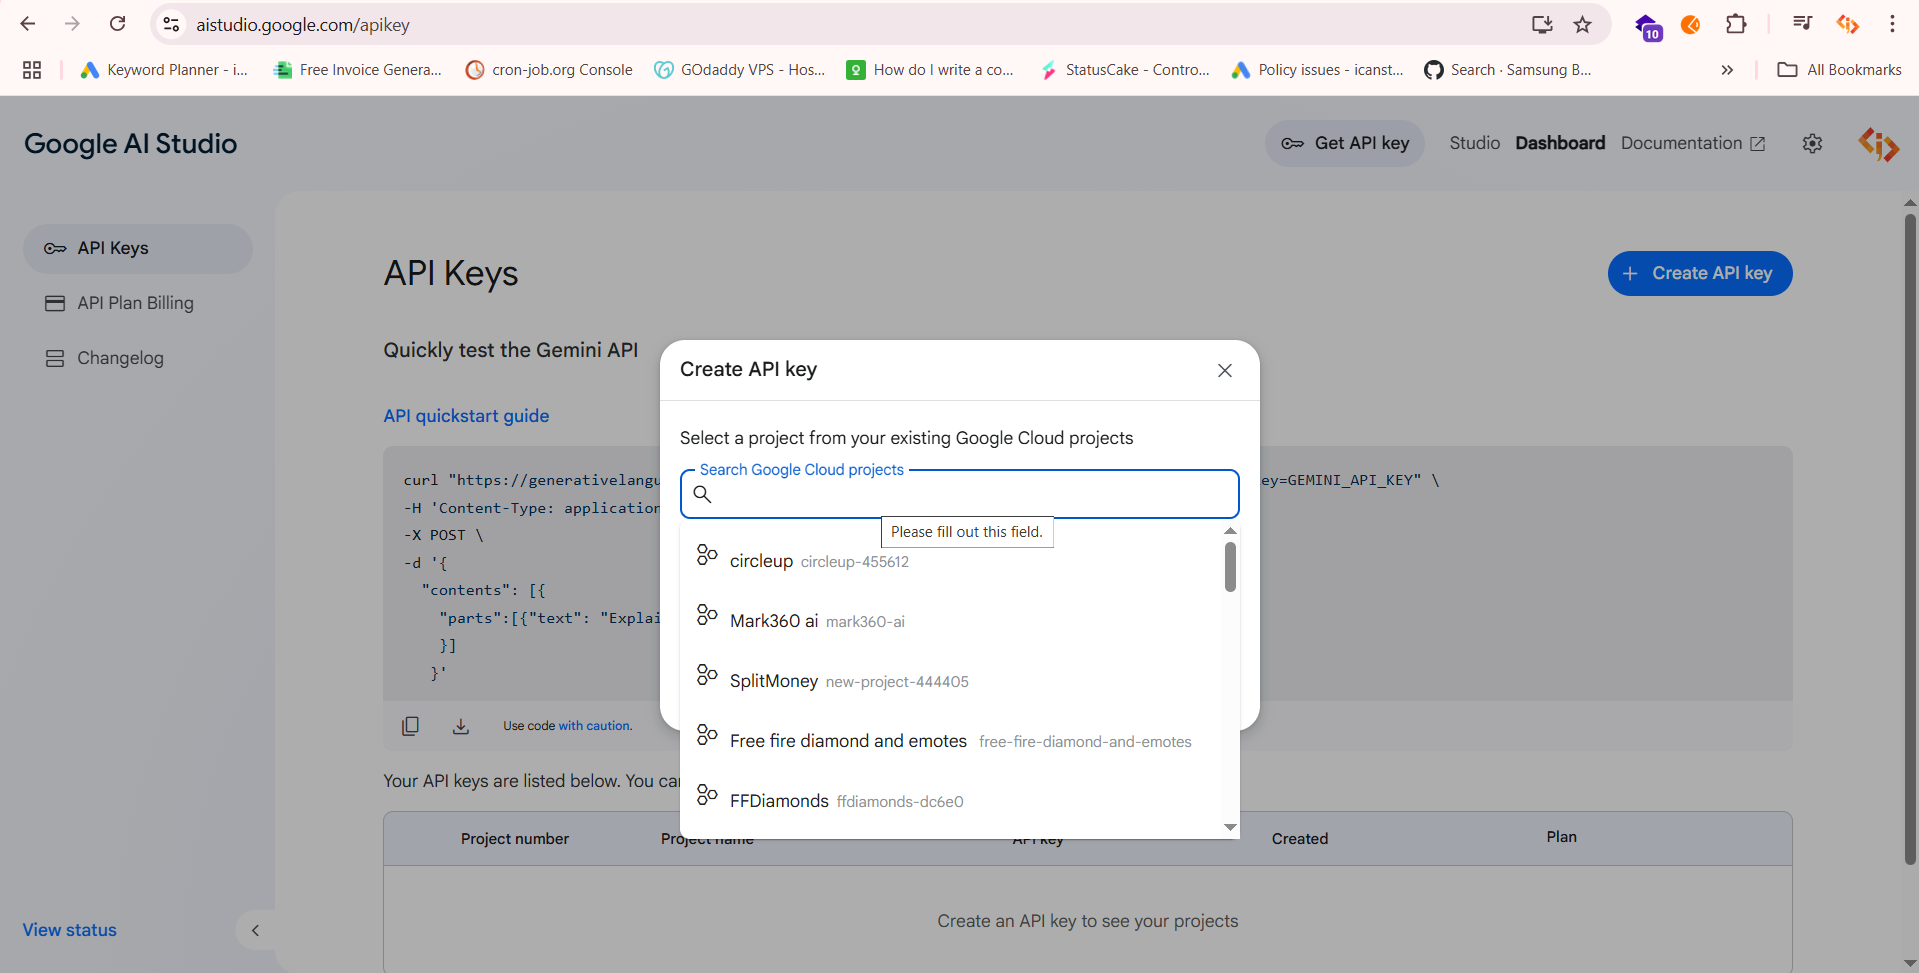Open API quickstart guide link
Screen dimensions: 1919x973
click(x=466, y=416)
